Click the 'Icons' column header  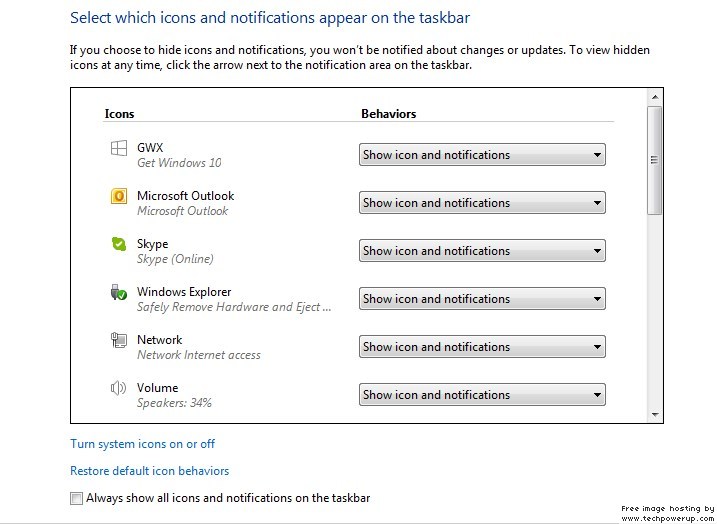click(119, 113)
